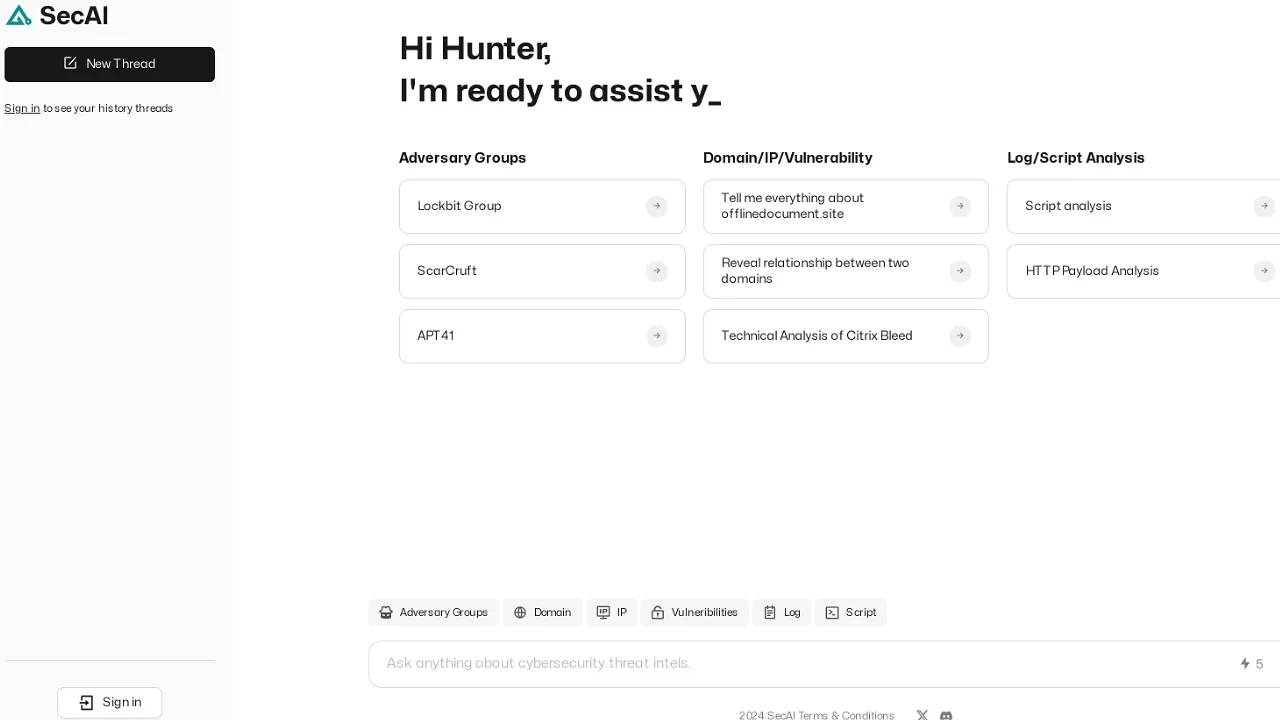
Task: Select the Script category chip
Action: click(x=851, y=612)
